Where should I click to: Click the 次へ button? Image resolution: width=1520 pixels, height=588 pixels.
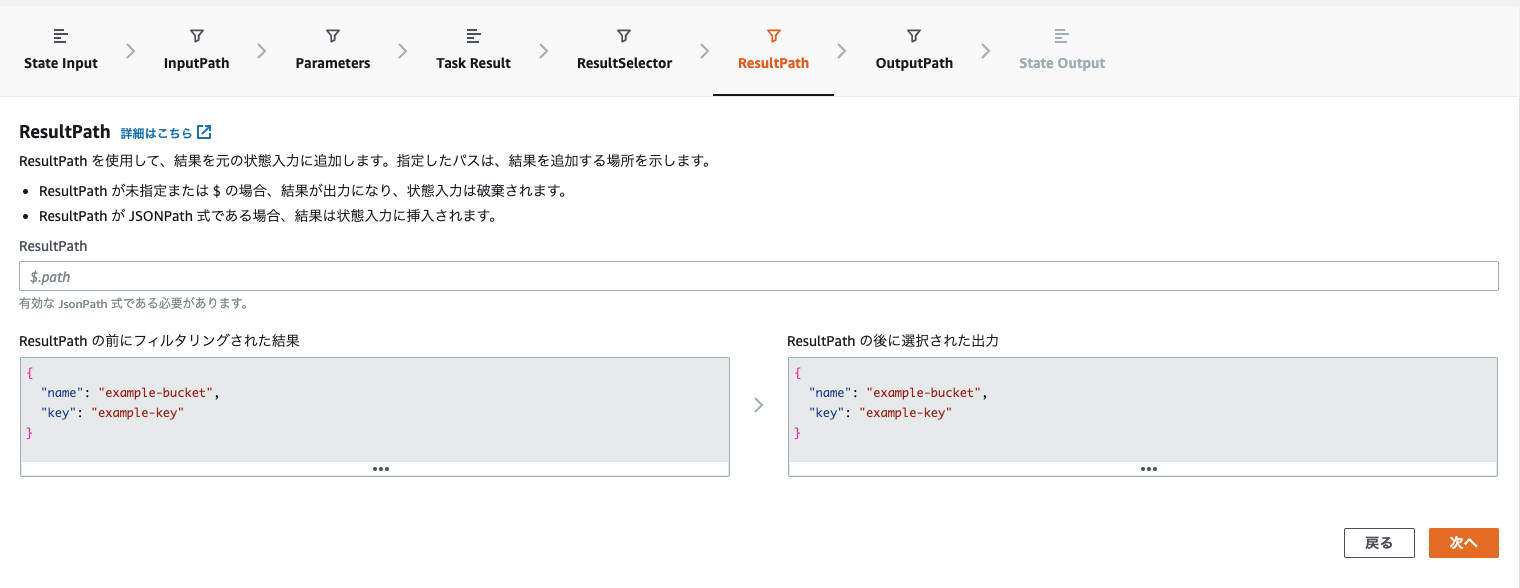[1463, 543]
